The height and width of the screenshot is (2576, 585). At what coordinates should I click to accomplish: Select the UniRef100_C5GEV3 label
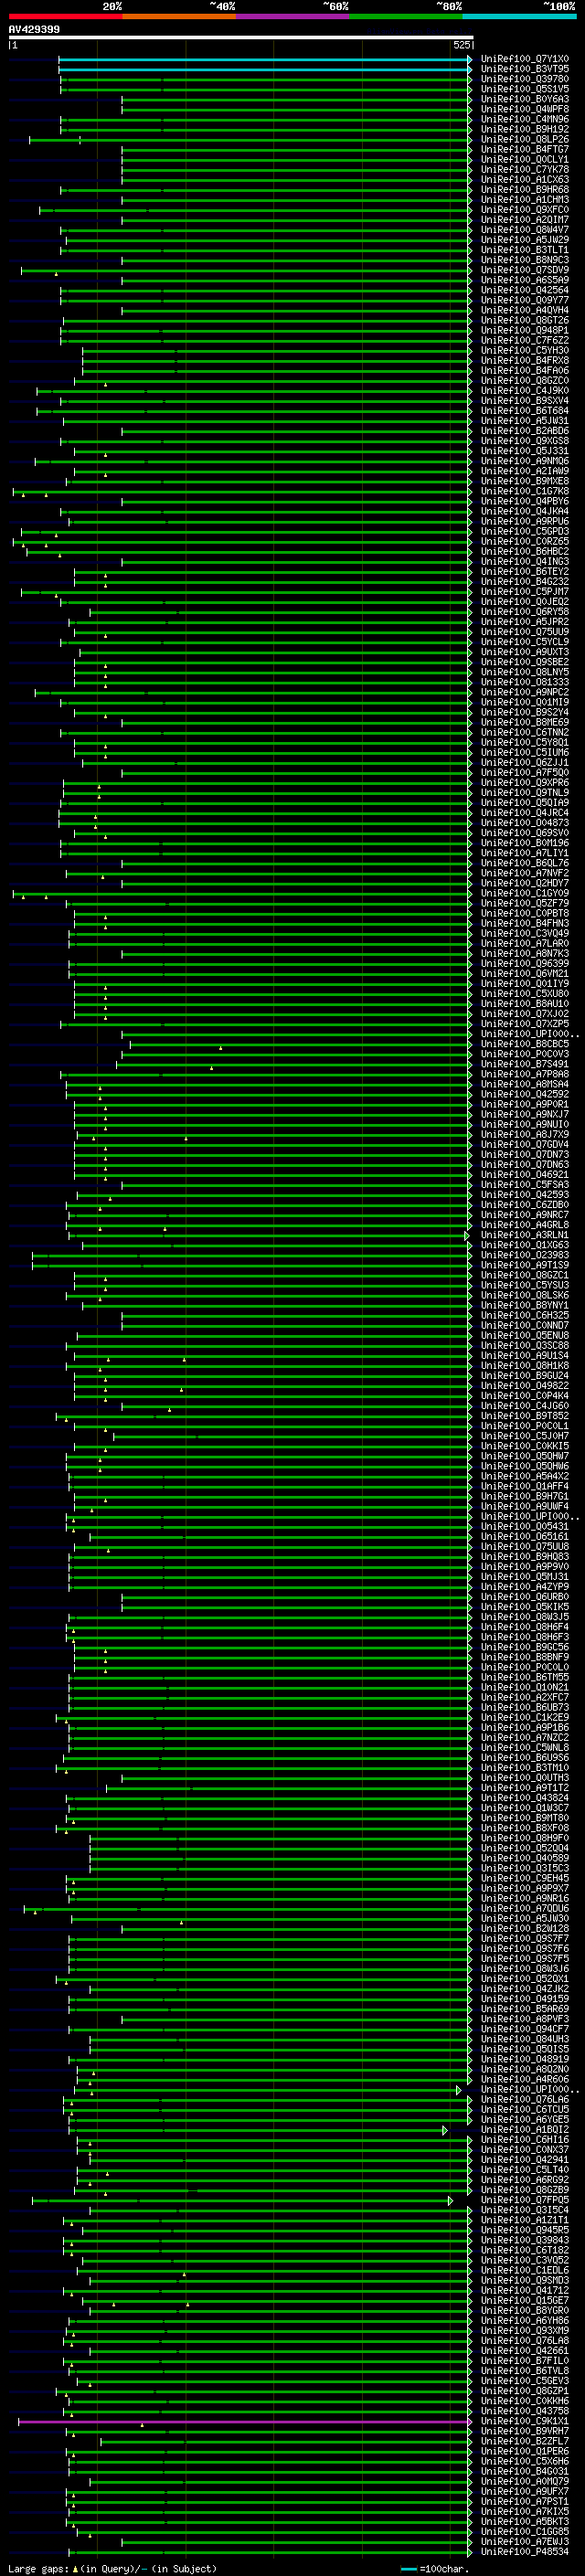pos(525,2381)
